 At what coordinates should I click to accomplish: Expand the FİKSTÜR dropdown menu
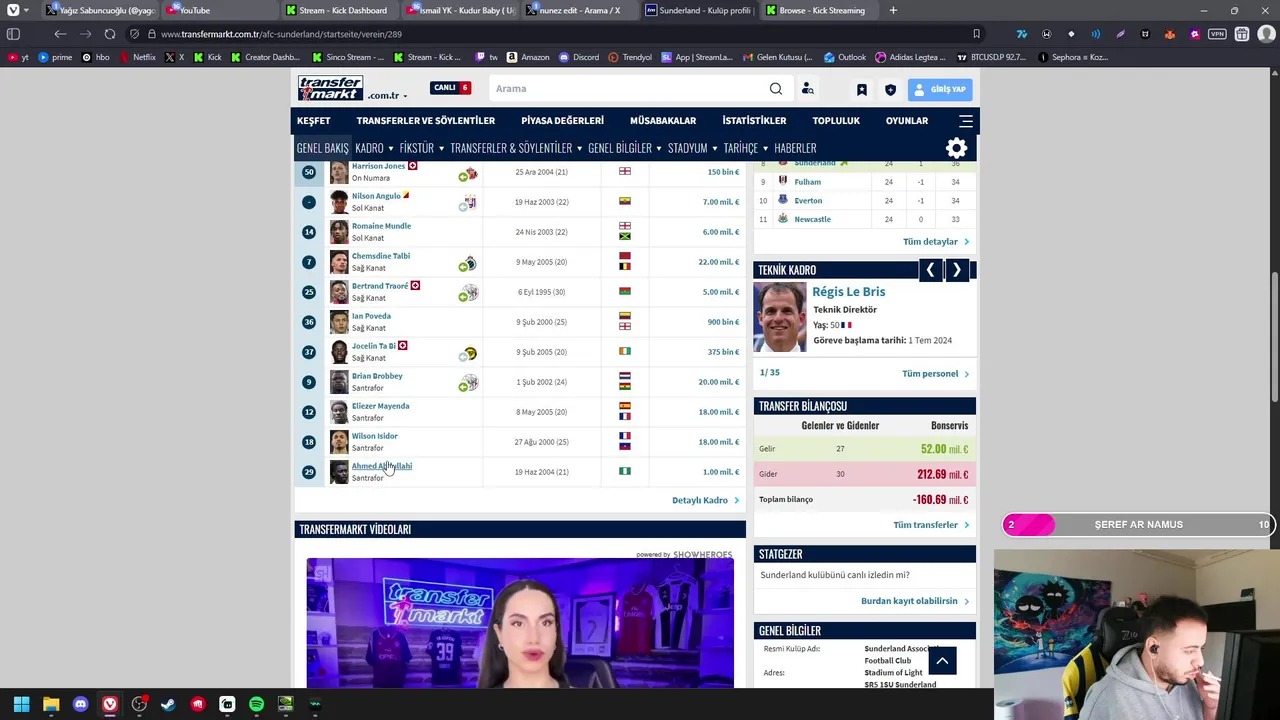[x=421, y=148]
